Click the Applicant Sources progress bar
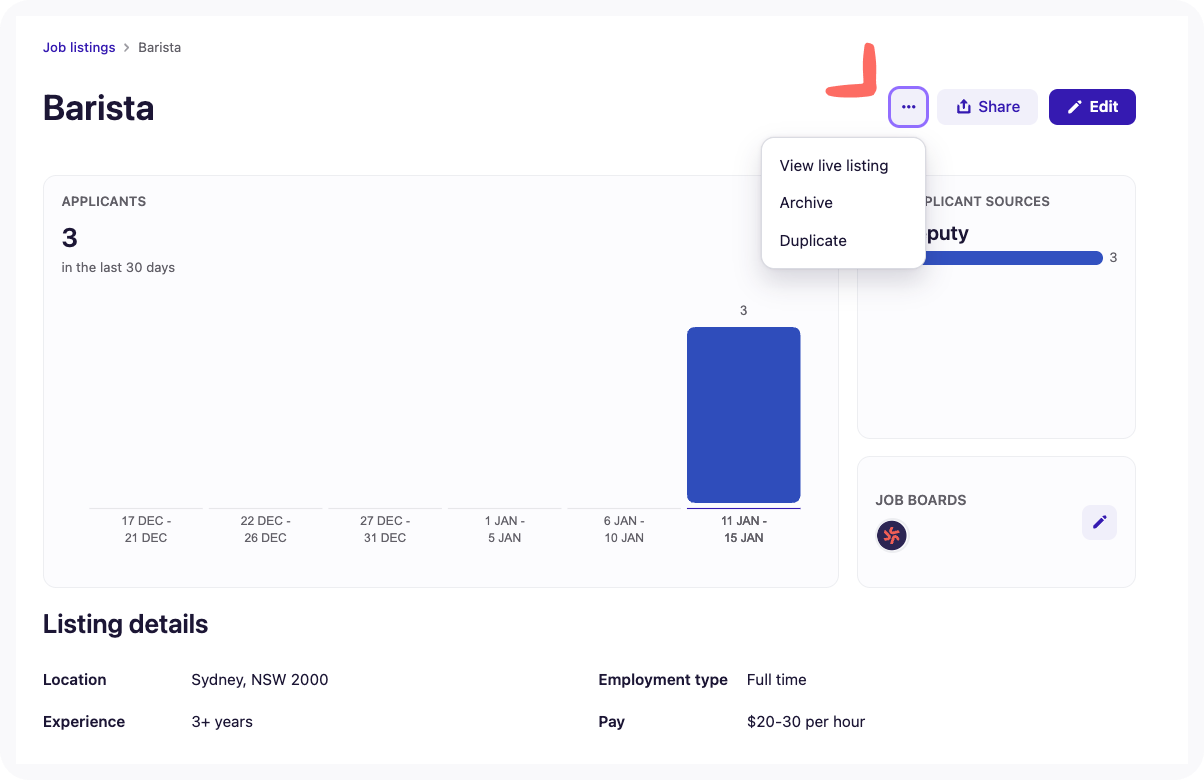1204x780 pixels. [1010, 258]
